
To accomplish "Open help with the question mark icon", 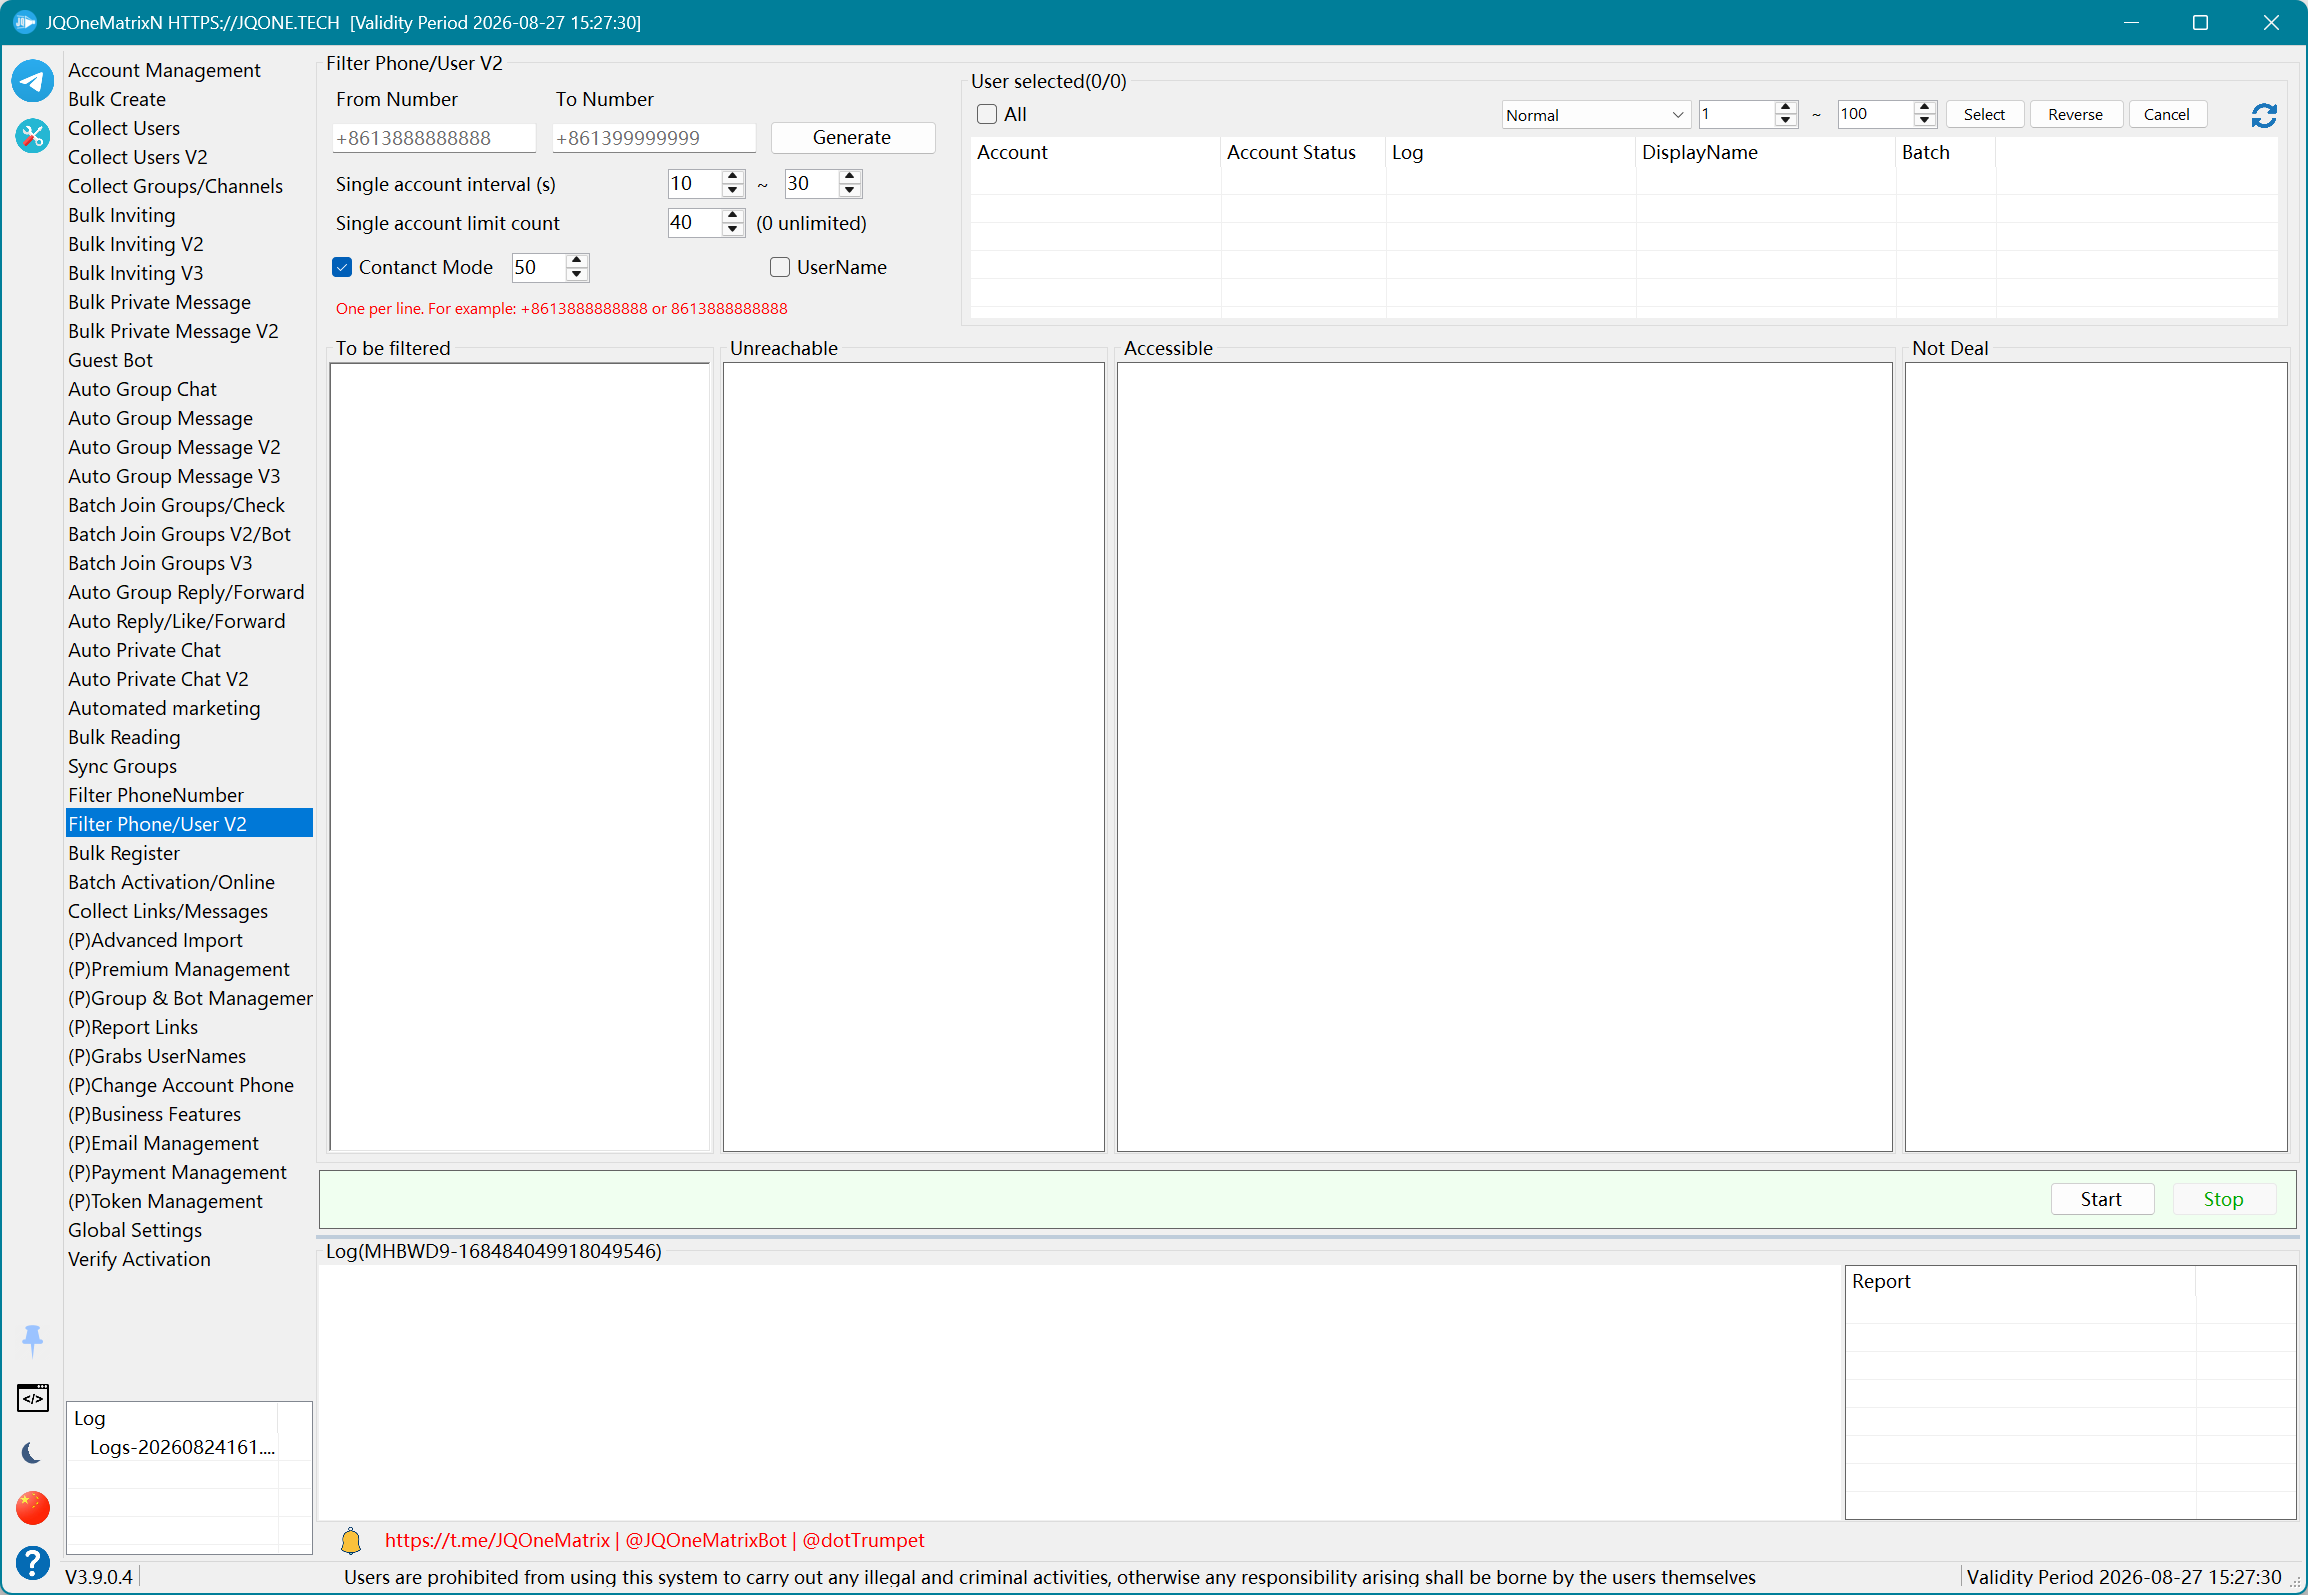I will tap(32, 1562).
